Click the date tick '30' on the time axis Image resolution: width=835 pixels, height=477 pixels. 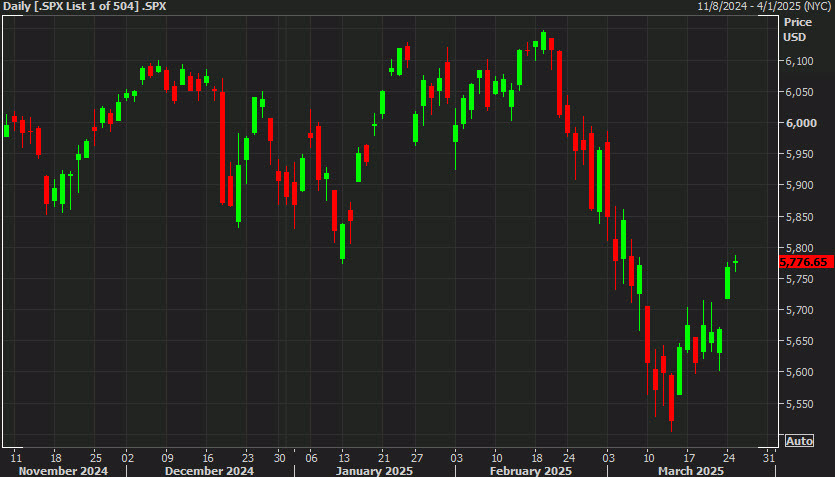coord(280,458)
